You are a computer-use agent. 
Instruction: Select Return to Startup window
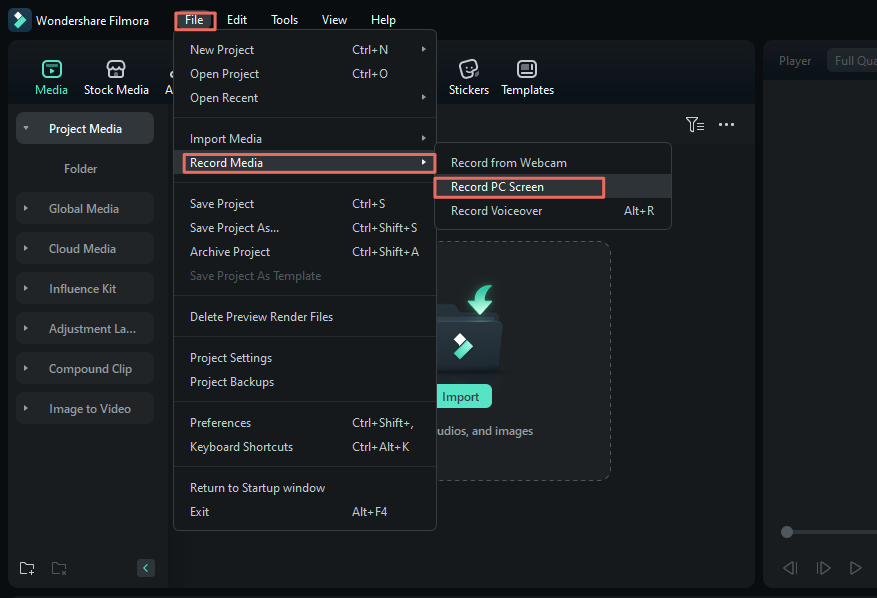tap(305, 488)
